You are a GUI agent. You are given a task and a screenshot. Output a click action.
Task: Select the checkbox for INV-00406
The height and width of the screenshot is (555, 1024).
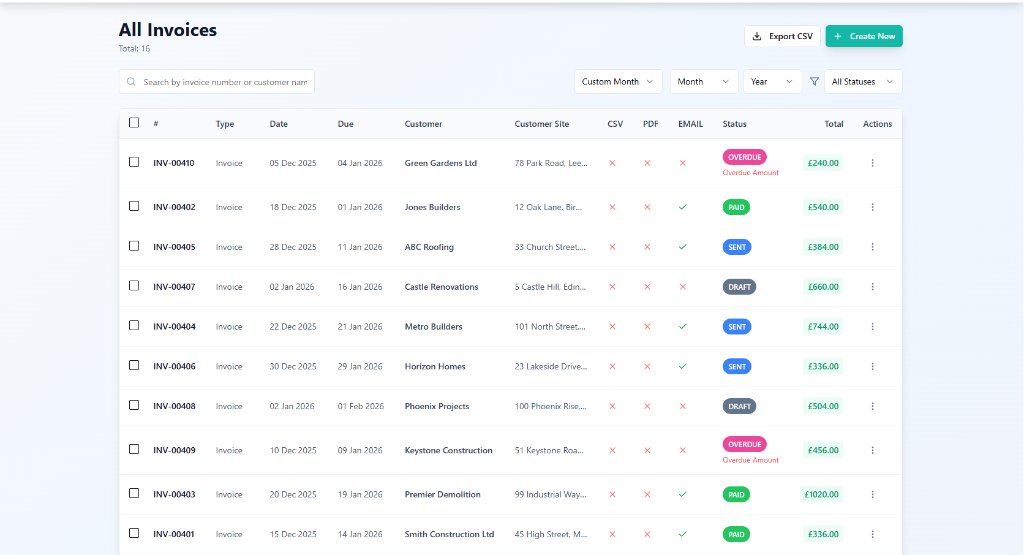click(x=134, y=365)
